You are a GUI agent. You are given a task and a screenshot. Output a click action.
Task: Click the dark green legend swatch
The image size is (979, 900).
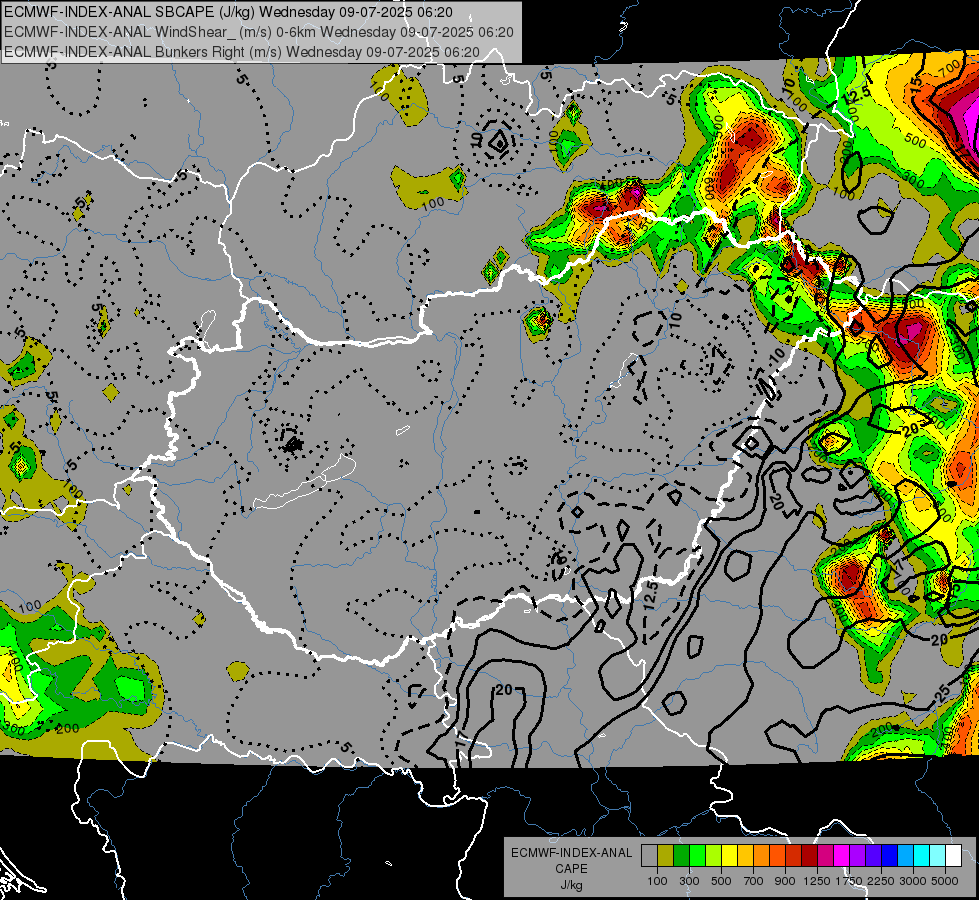(681, 856)
